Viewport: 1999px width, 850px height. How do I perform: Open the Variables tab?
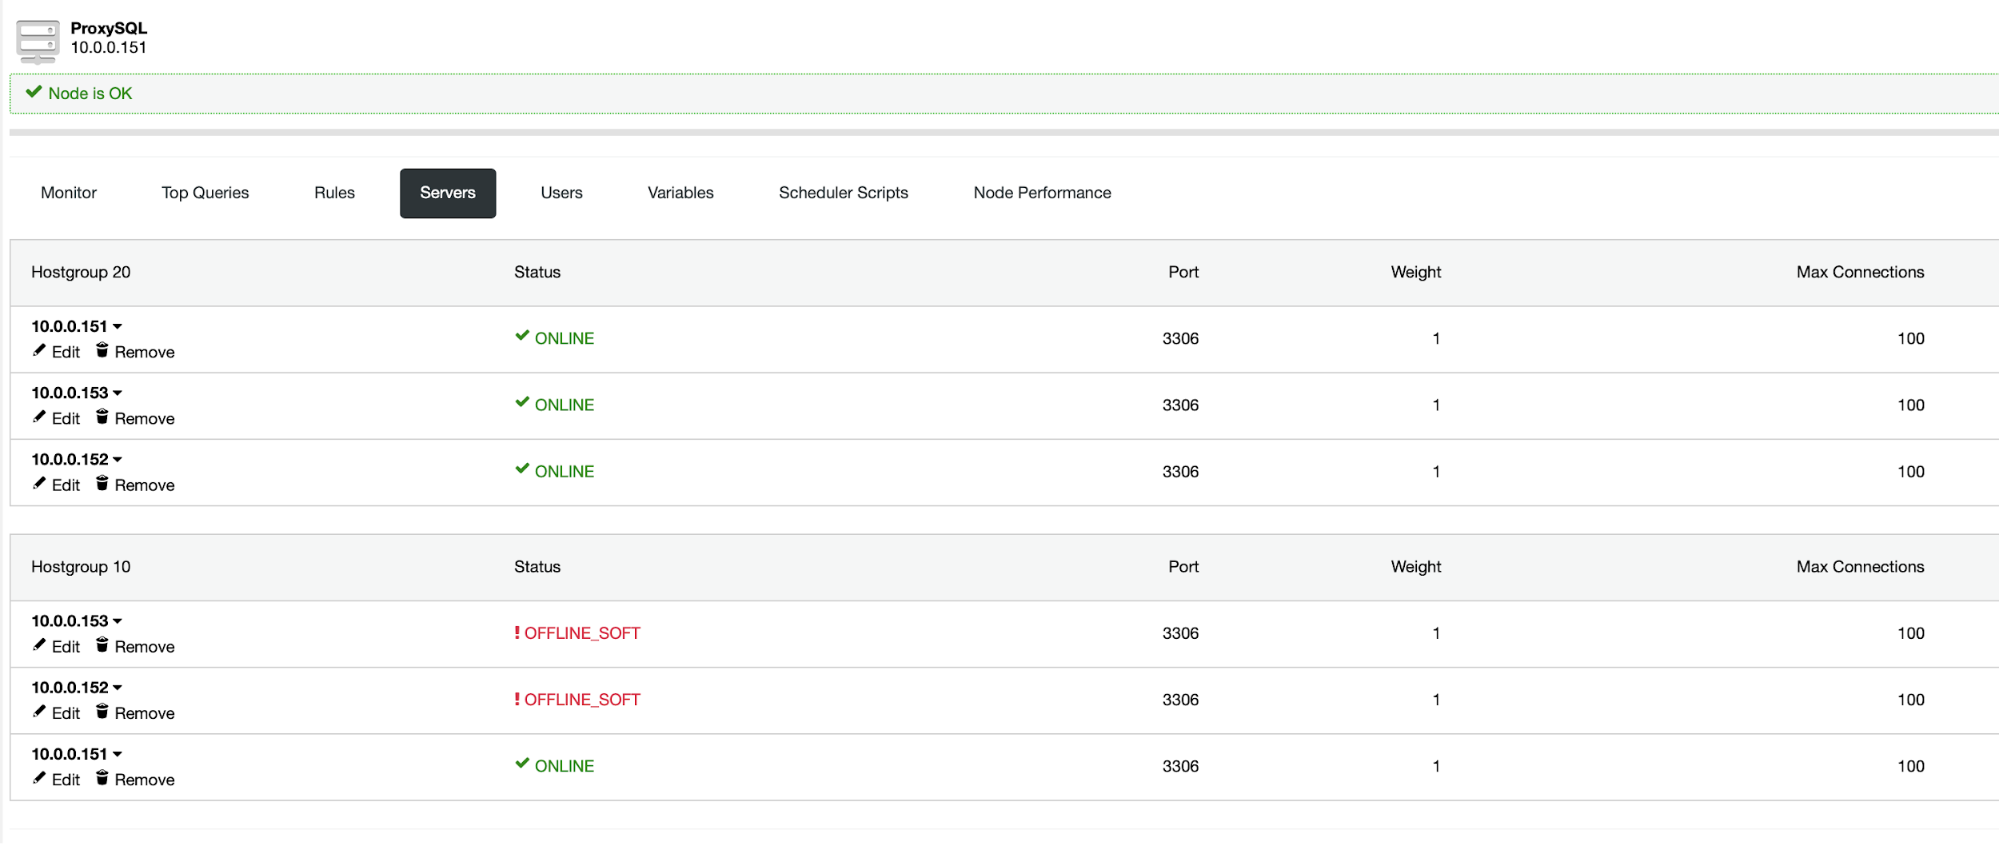[x=680, y=193]
